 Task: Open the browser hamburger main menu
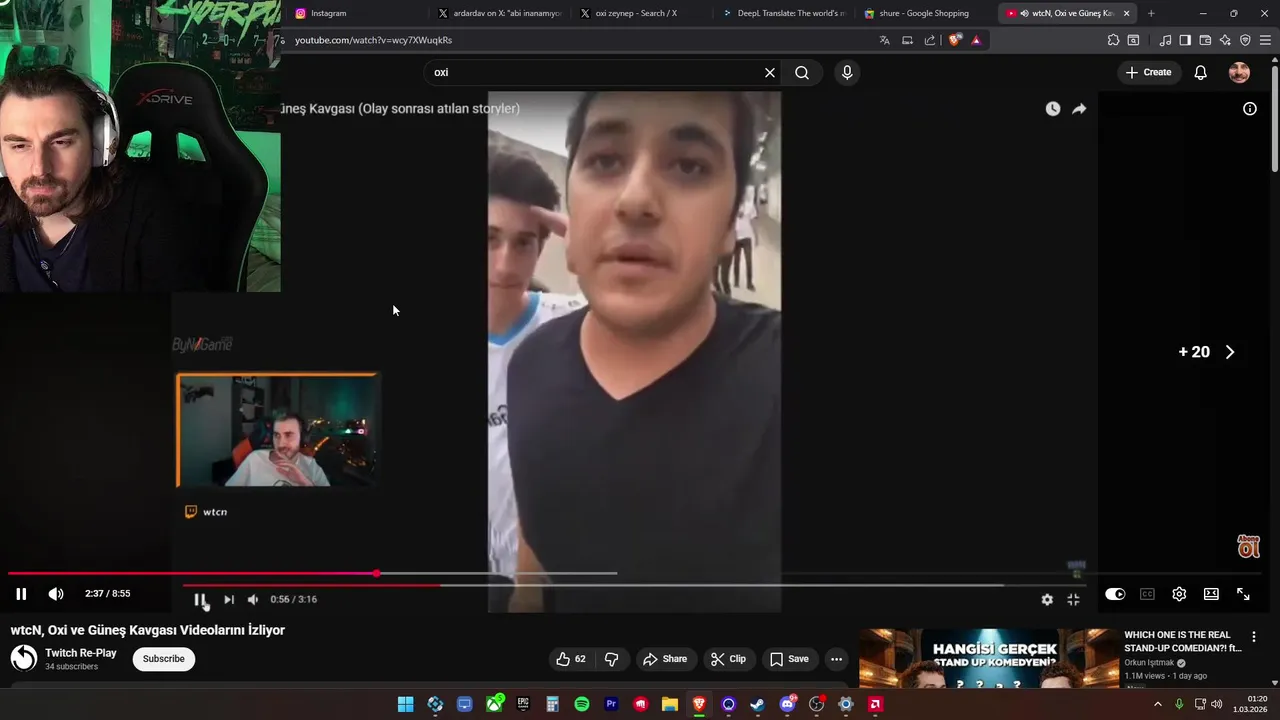(x=1265, y=40)
